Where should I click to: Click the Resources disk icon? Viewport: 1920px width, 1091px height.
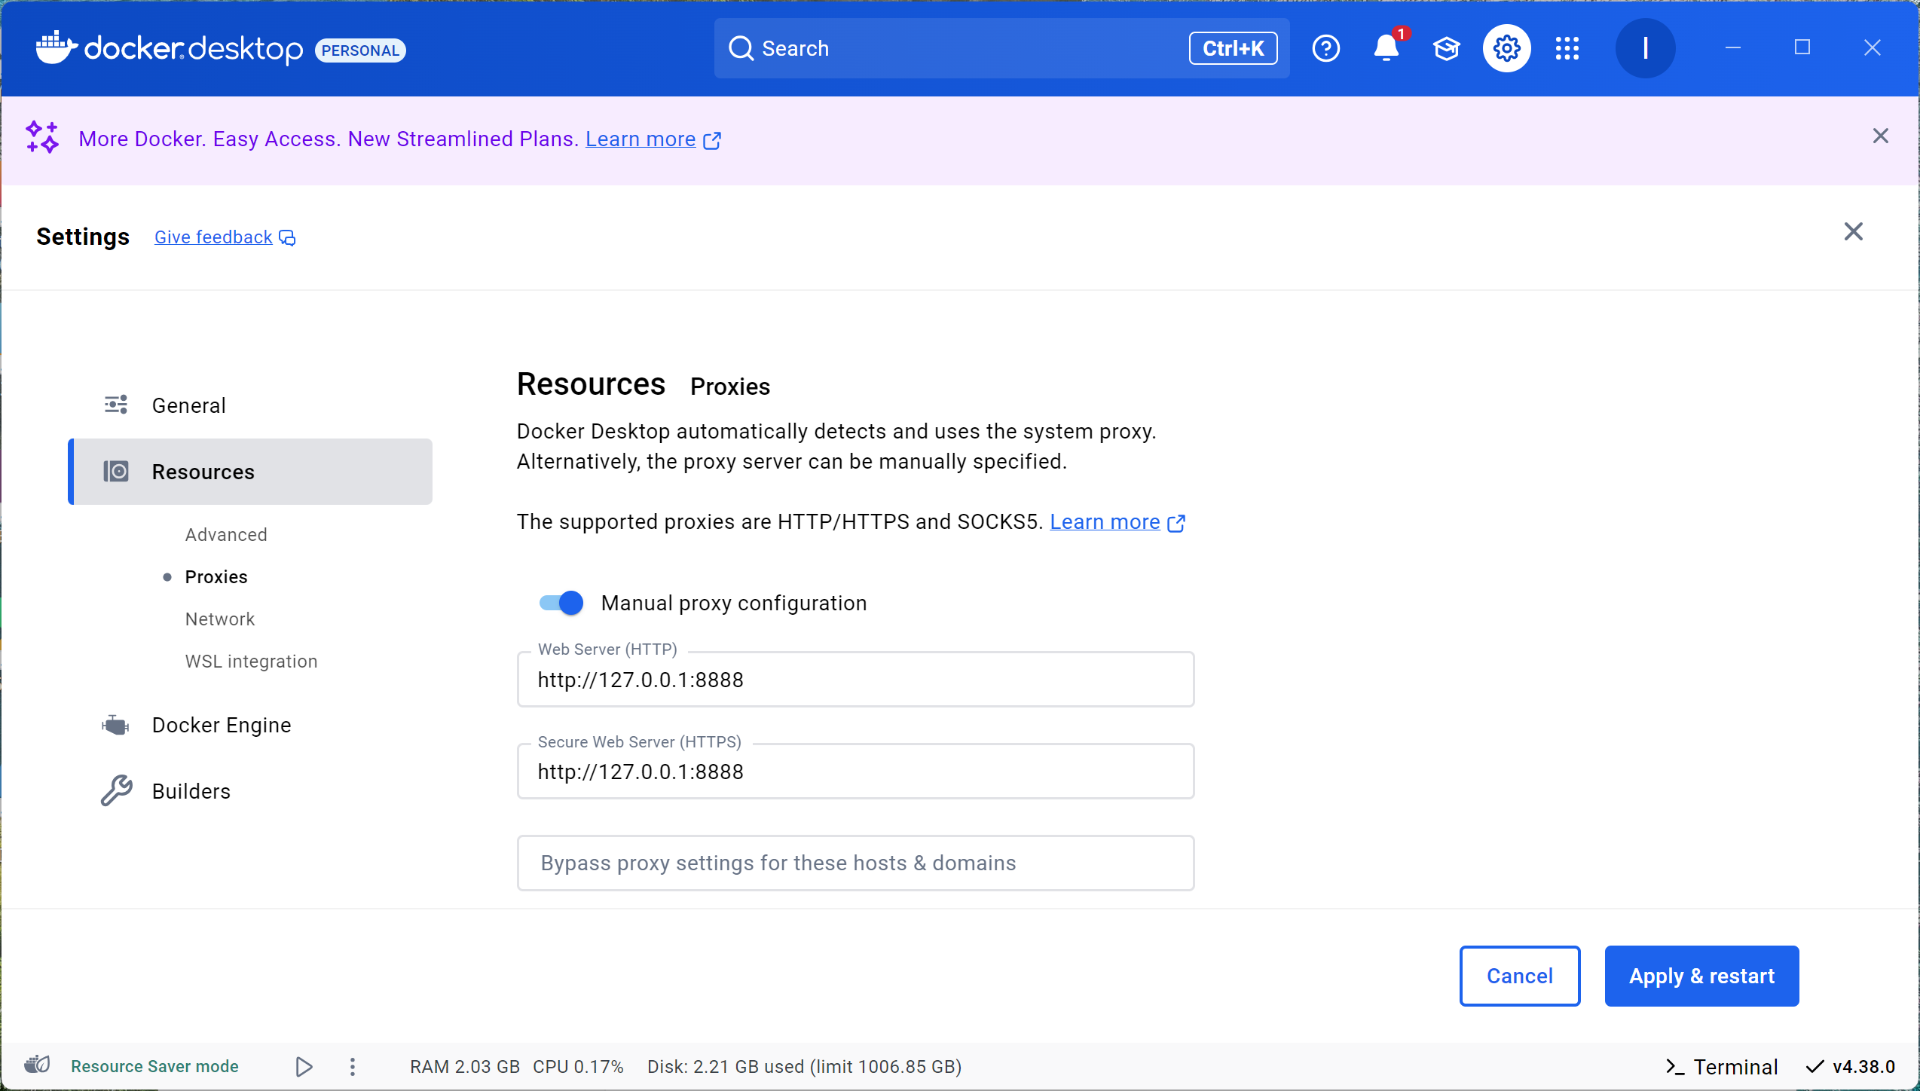(116, 471)
